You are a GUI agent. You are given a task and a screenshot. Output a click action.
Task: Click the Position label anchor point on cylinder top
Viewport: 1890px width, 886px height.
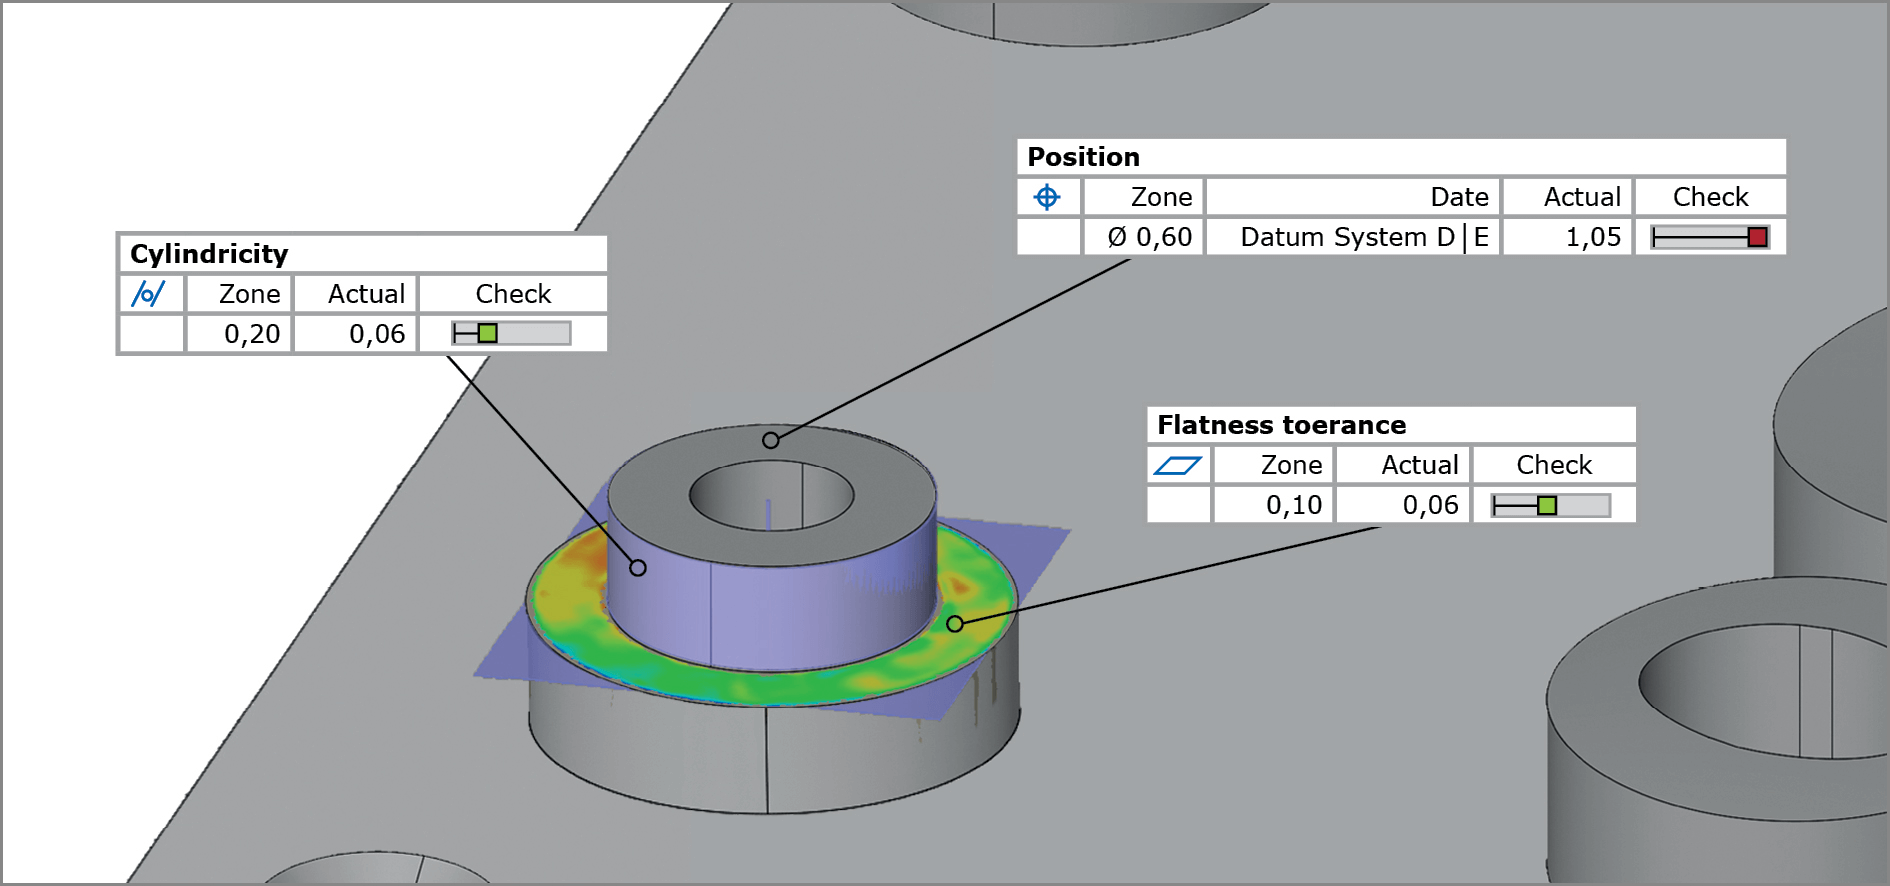click(x=770, y=440)
